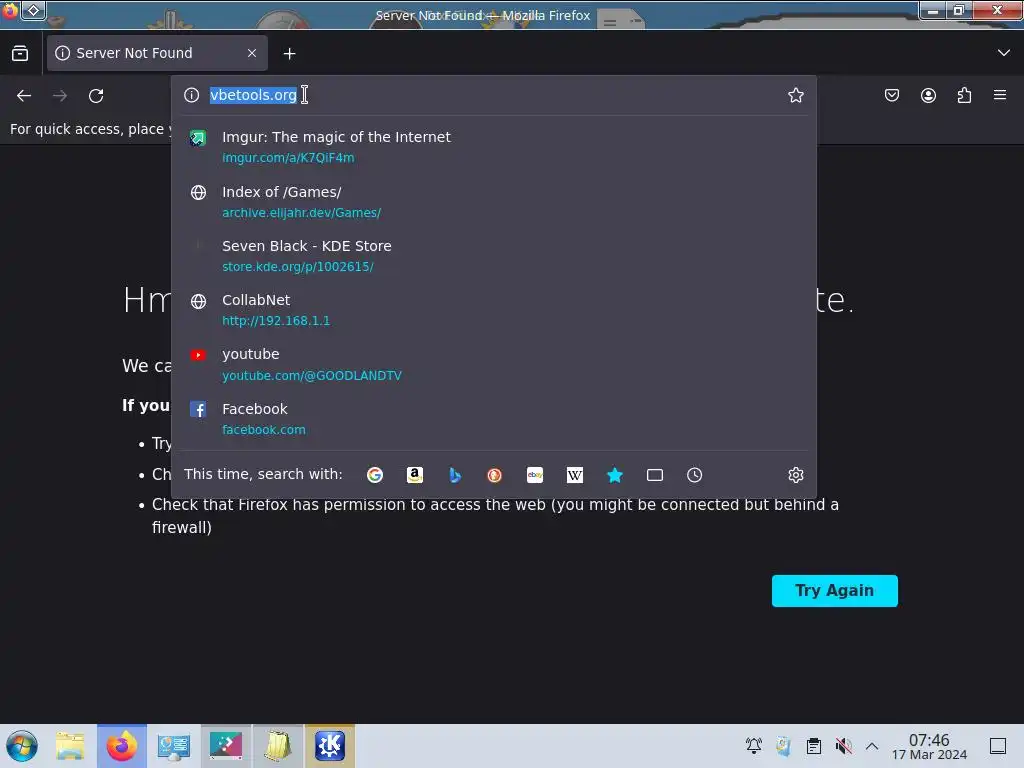Open the KDE app taskbar icon
This screenshot has width=1024, height=768.
(330, 746)
